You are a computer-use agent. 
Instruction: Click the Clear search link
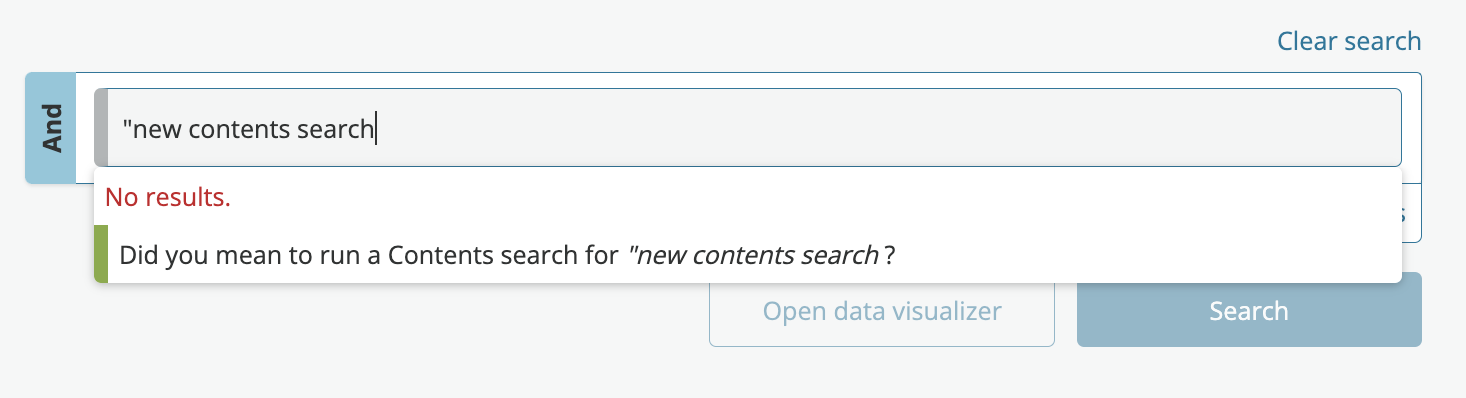click(x=1349, y=41)
